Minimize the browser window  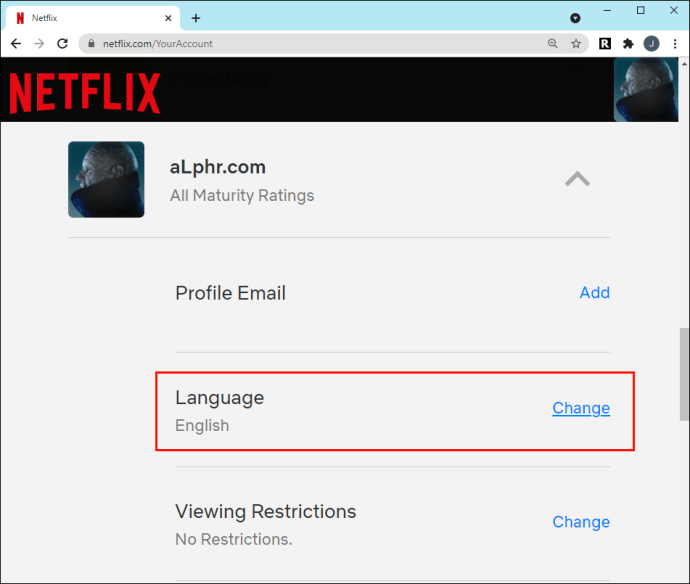click(607, 11)
